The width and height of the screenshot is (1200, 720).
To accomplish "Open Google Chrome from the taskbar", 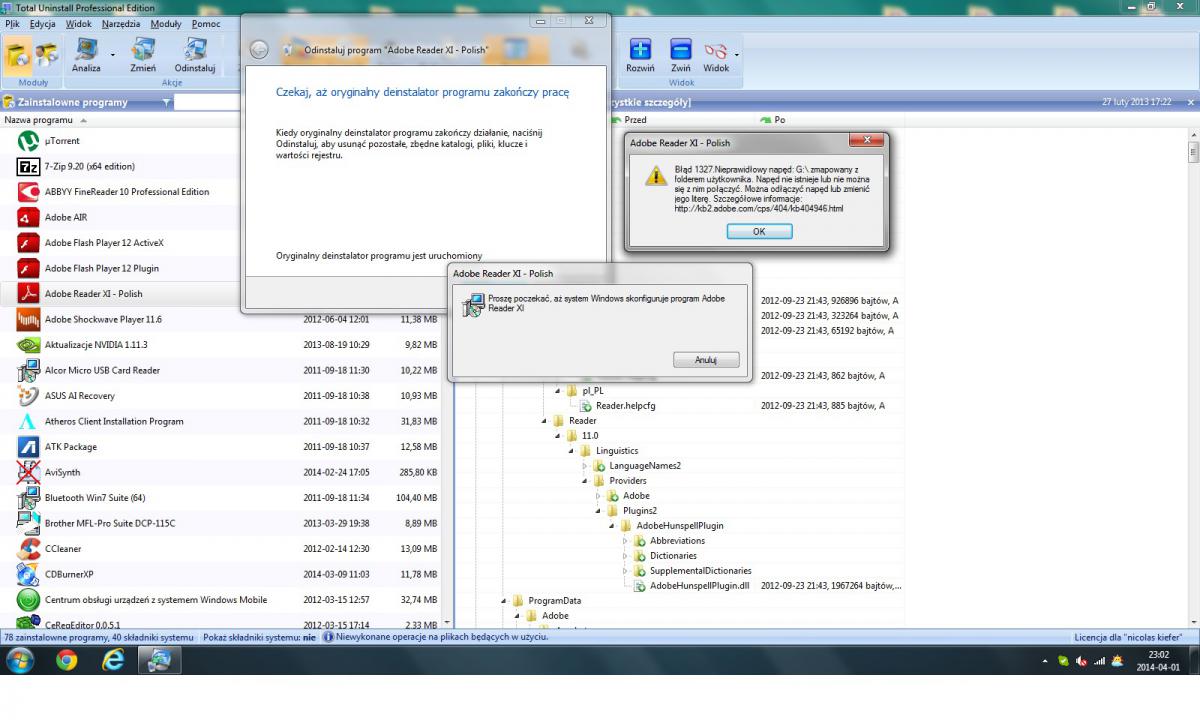I will (x=67, y=660).
